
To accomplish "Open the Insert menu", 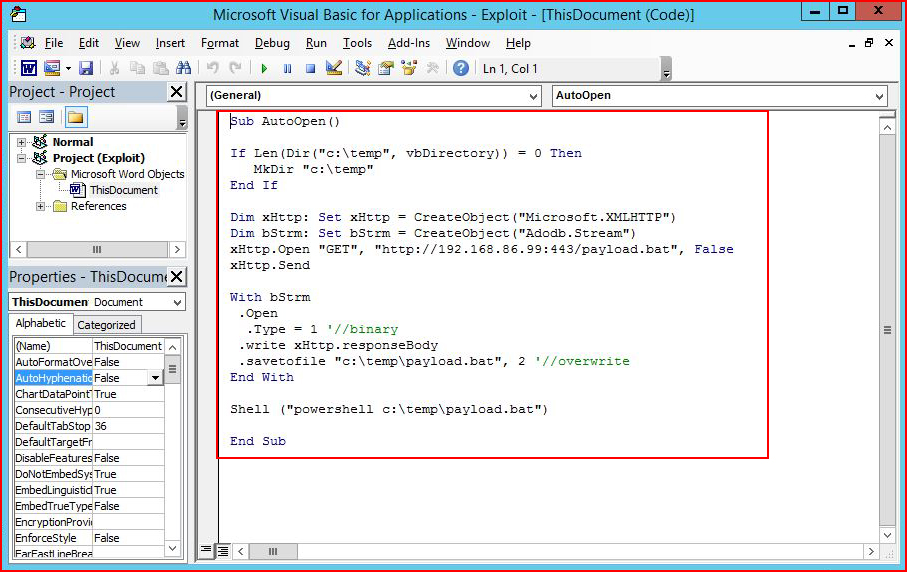I will [x=170, y=43].
